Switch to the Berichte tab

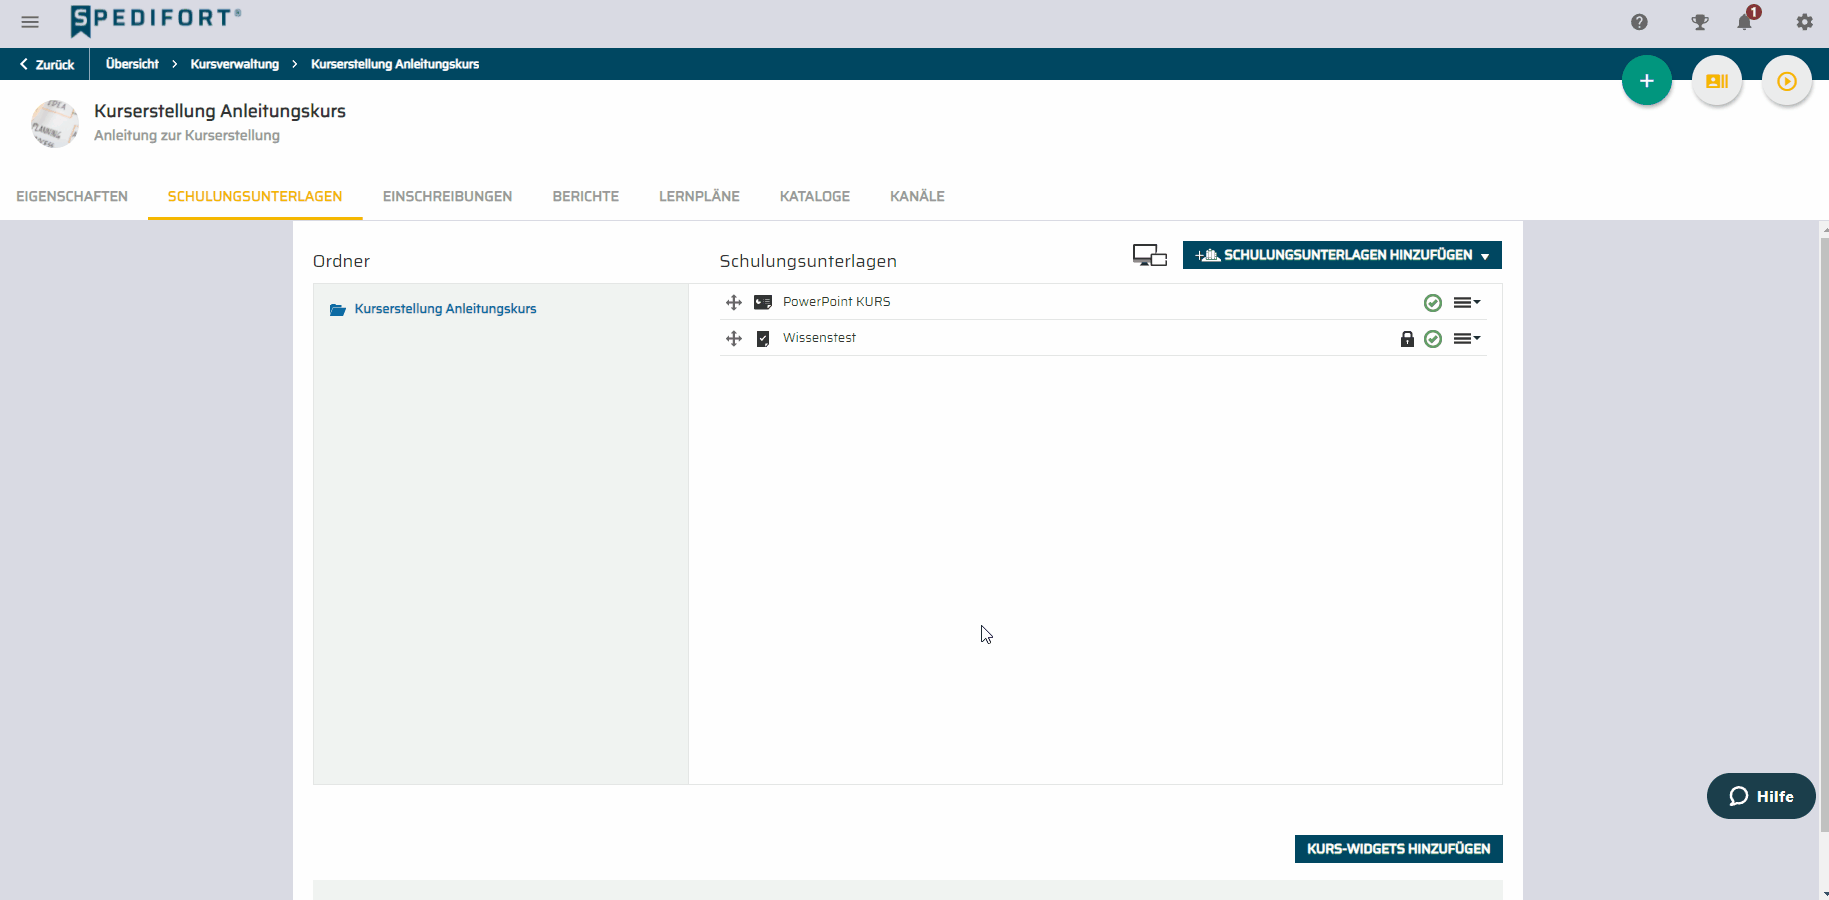click(x=586, y=197)
